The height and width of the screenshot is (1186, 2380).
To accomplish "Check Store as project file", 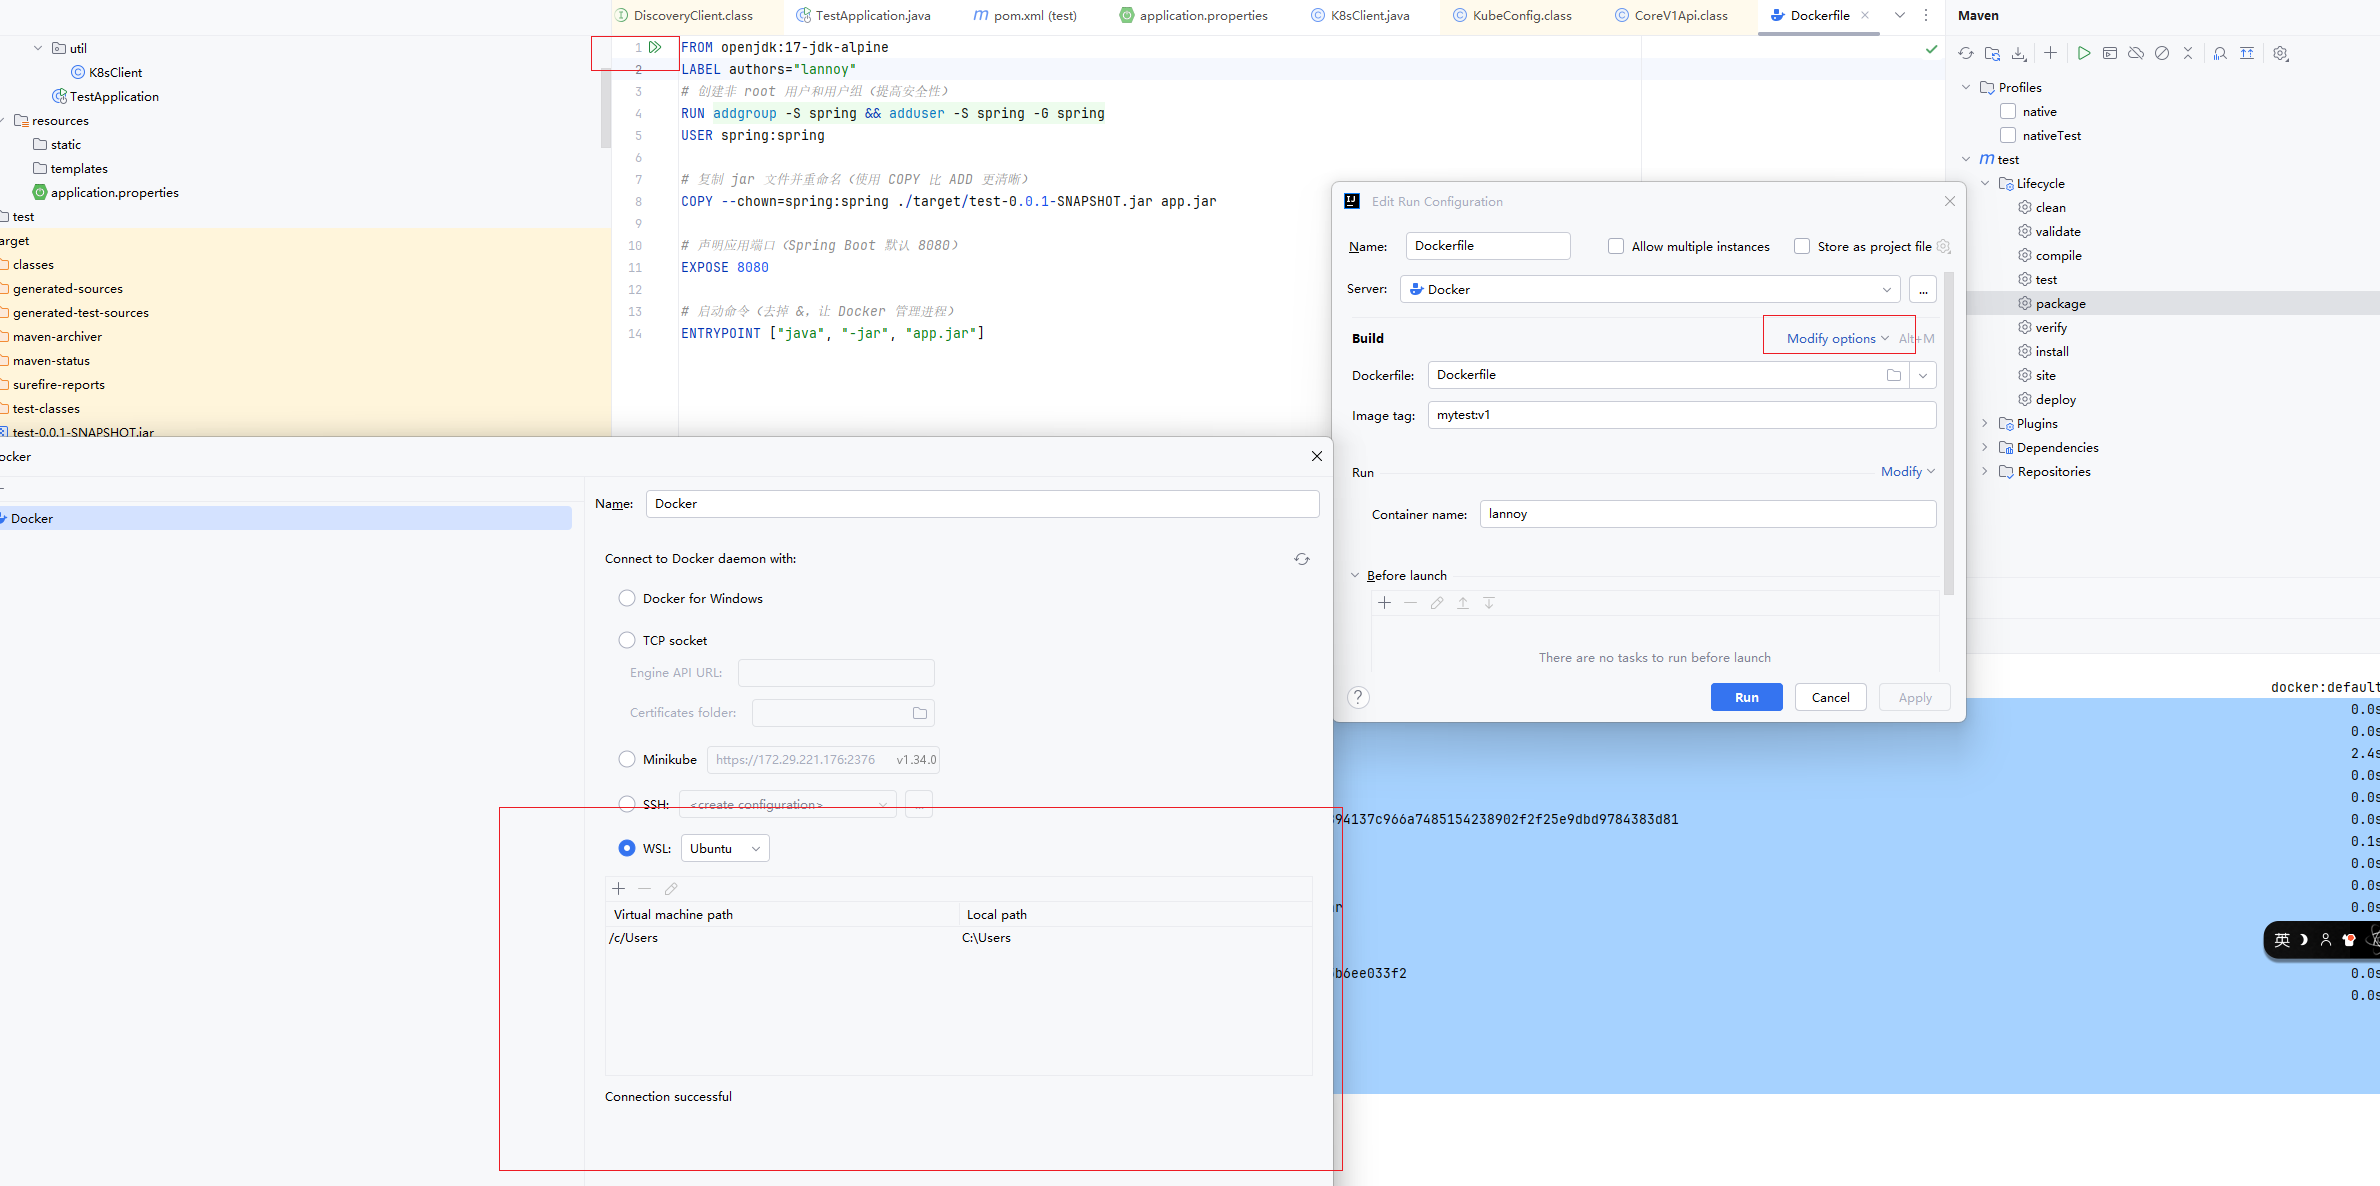I will [x=1802, y=246].
